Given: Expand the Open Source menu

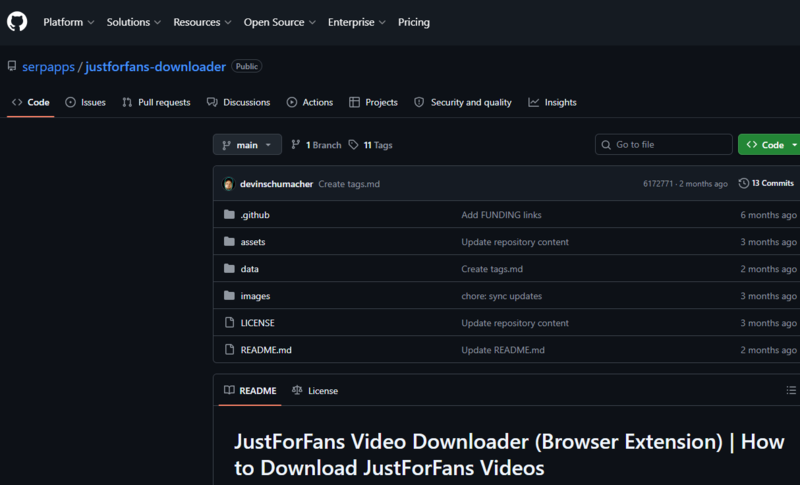Looking at the screenshot, I should pyautogui.click(x=280, y=22).
